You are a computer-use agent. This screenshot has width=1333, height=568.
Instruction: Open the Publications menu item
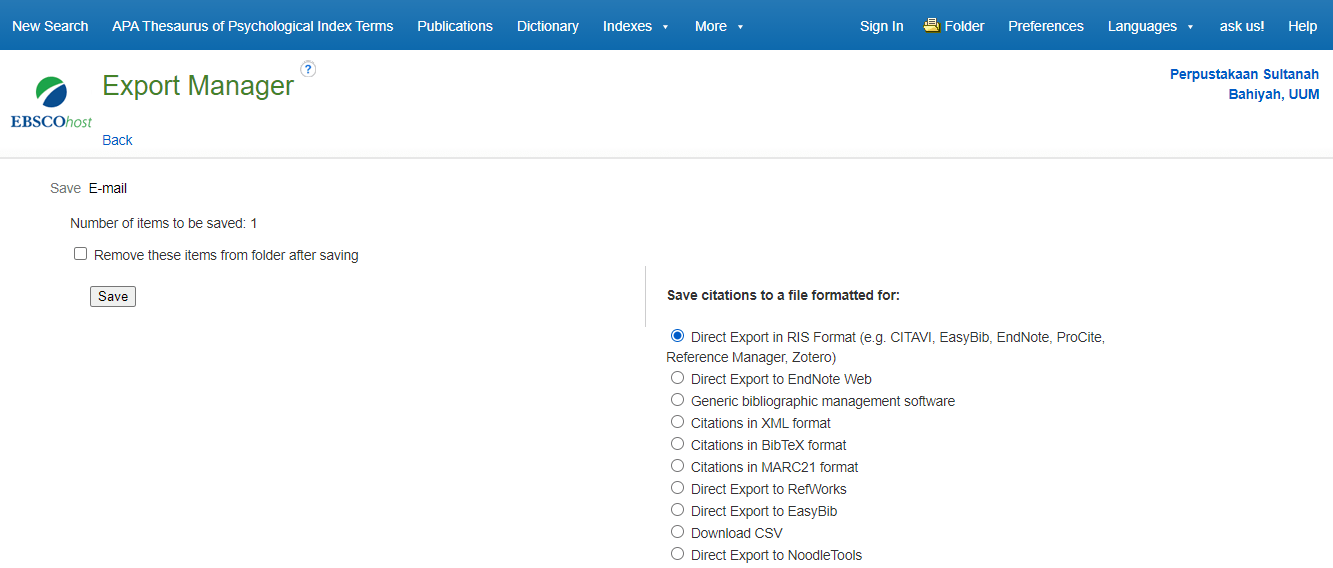pos(455,26)
